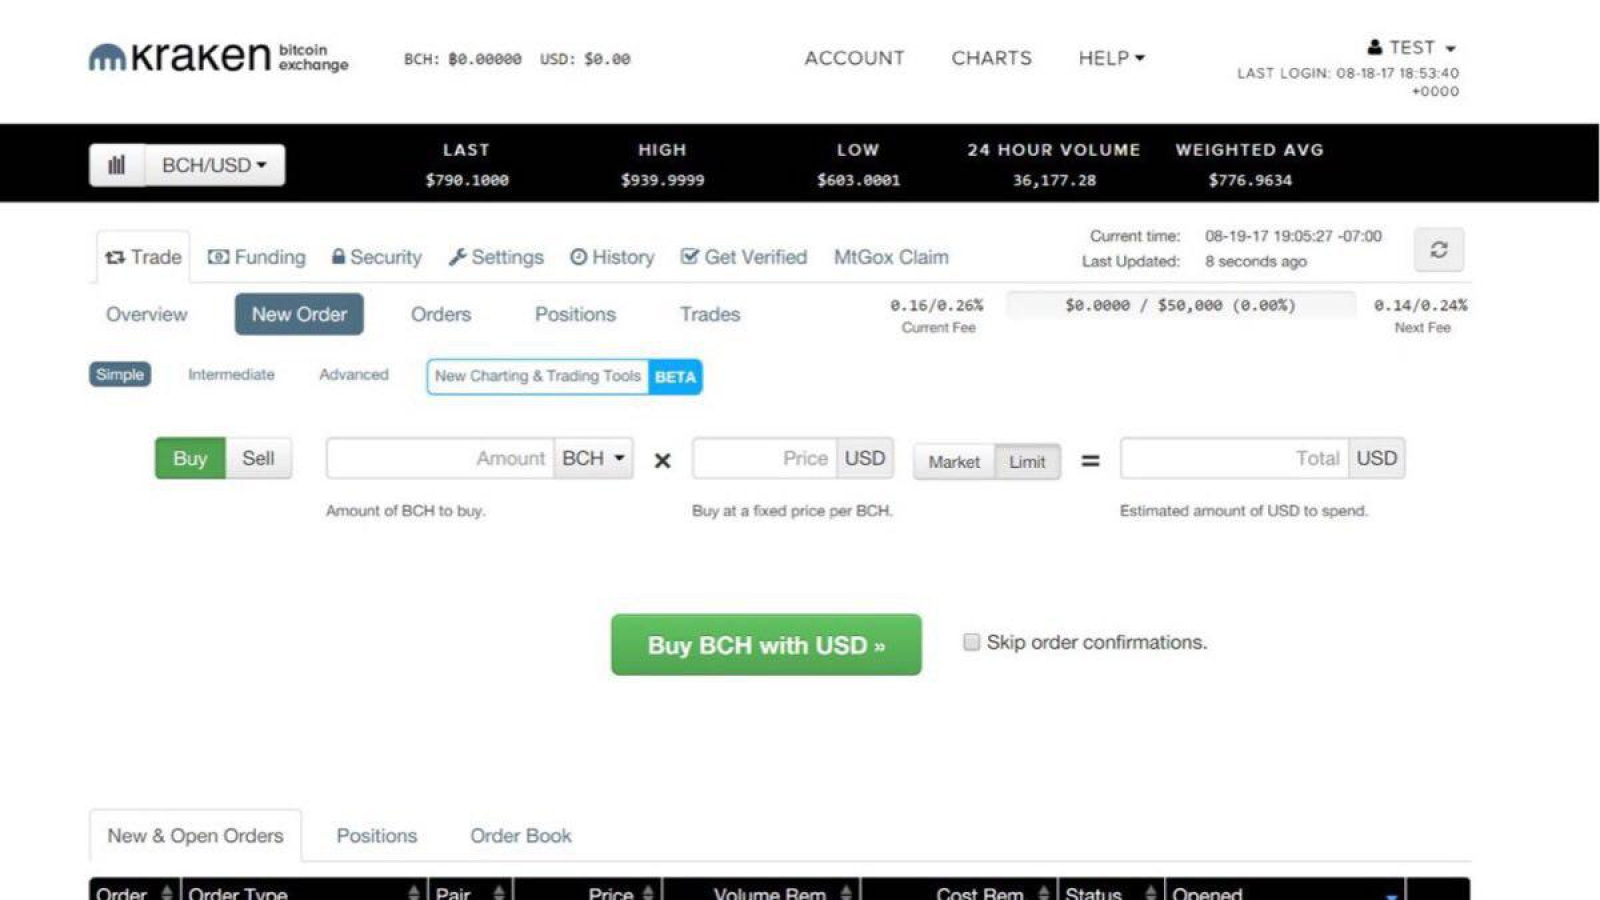Select the Simple order form mode
This screenshot has height=900, width=1600.
(x=120, y=374)
